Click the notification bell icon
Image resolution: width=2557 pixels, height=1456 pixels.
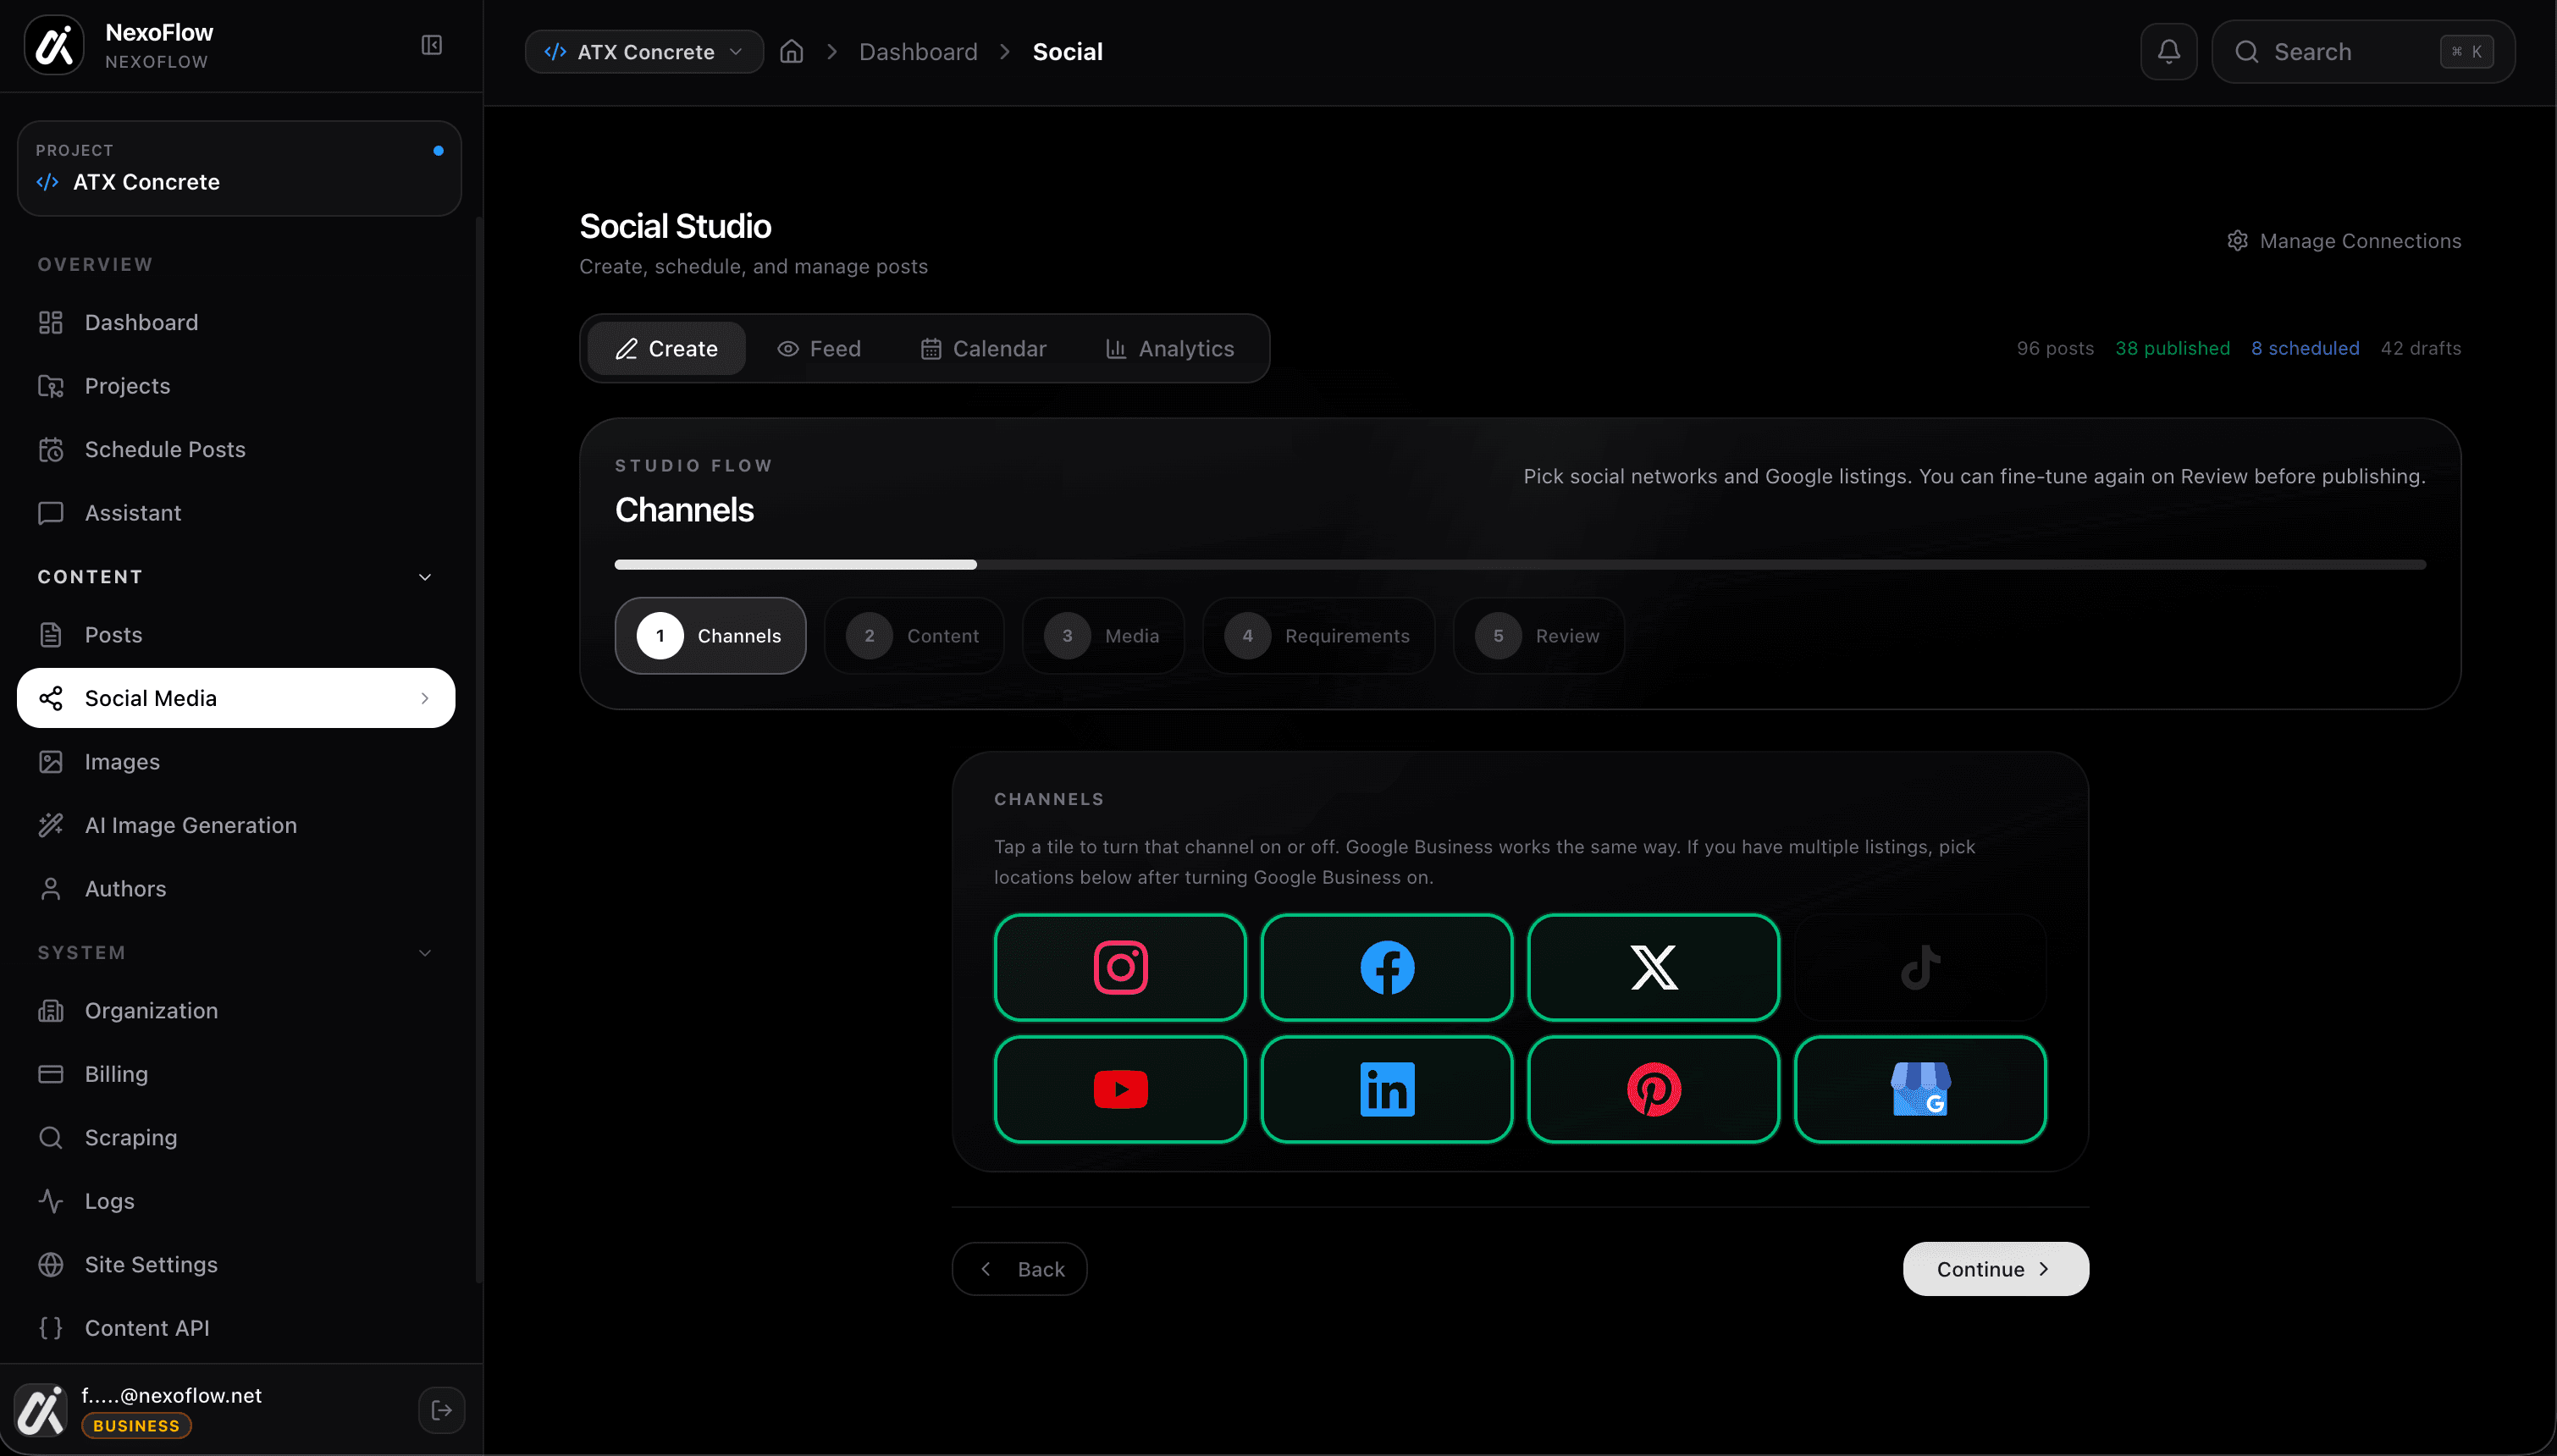pos(2168,51)
